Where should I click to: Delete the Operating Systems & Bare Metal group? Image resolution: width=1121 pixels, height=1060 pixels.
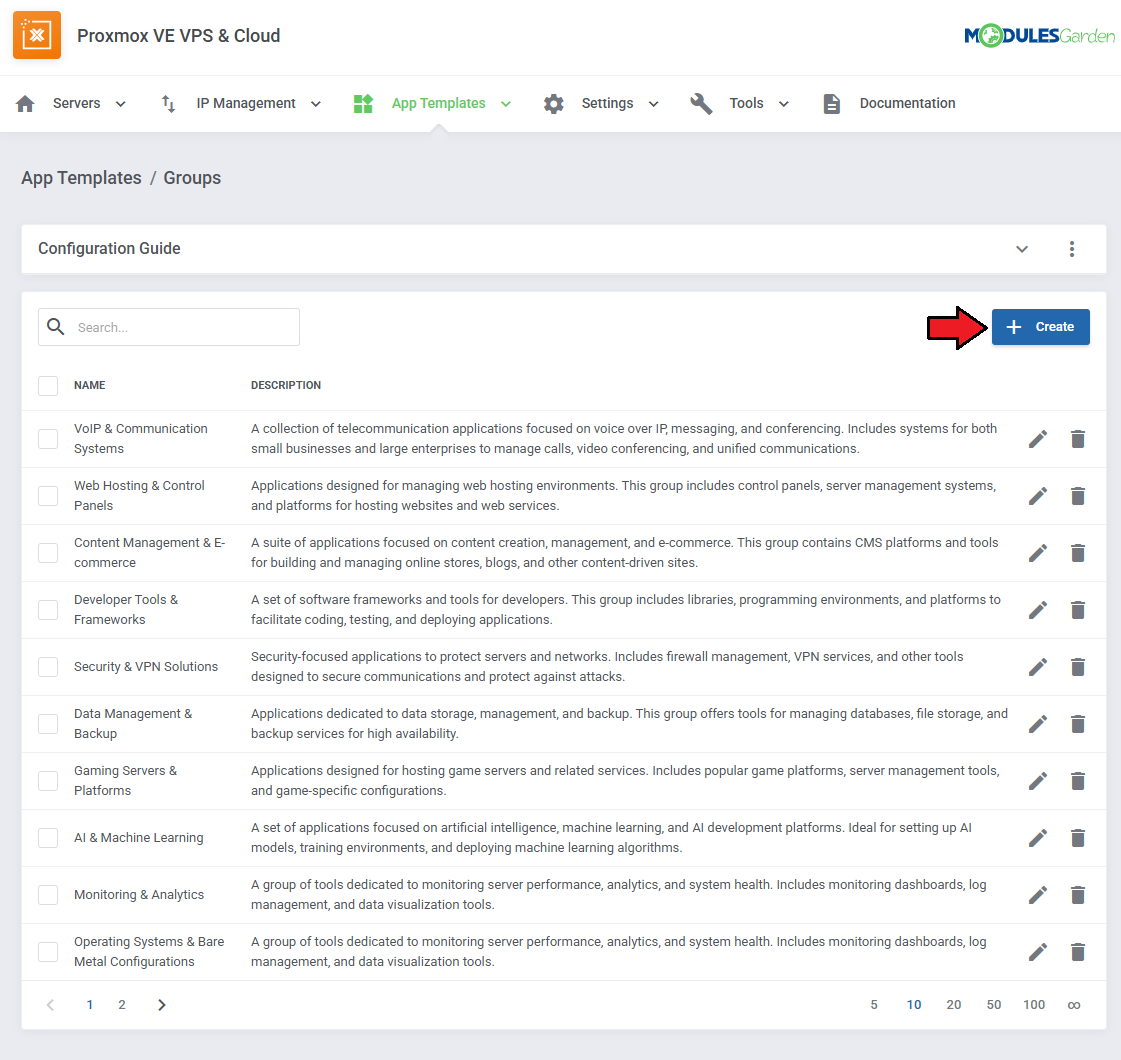(x=1078, y=952)
